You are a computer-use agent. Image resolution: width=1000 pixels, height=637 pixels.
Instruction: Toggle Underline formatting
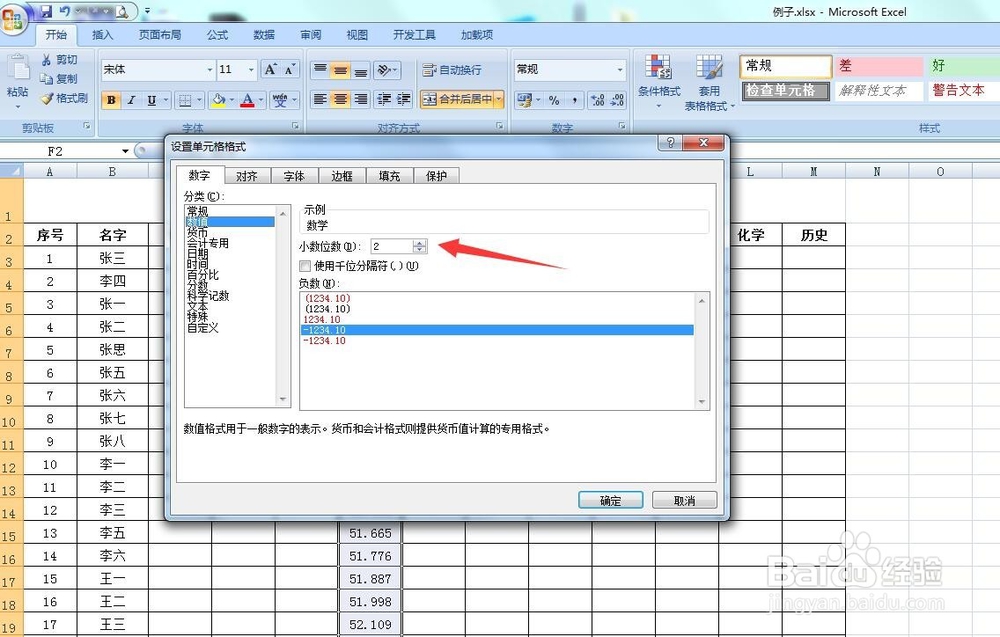click(x=151, y=100)
